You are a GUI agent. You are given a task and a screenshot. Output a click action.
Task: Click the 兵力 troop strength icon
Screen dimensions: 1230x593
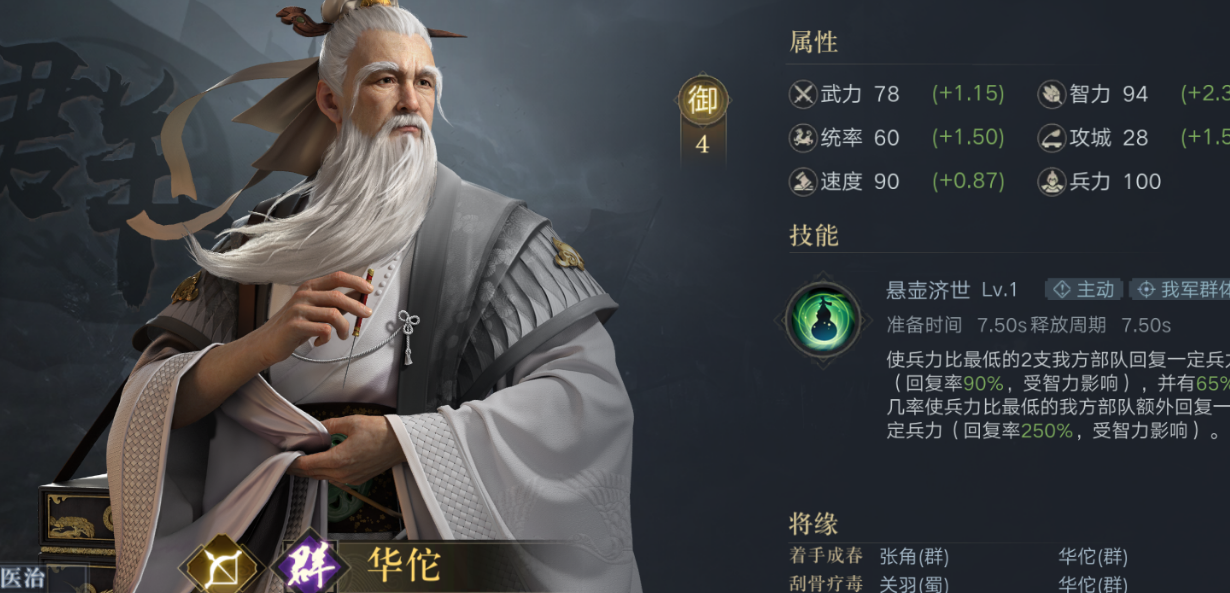pyautogui.click(x=1052, y=181)
